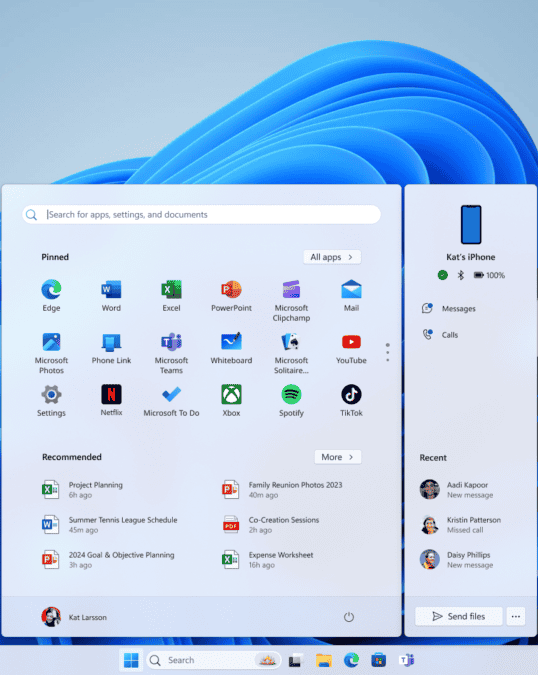
Task: Click the Windows Start button on taskbar
Action: [x=131, y=660]
